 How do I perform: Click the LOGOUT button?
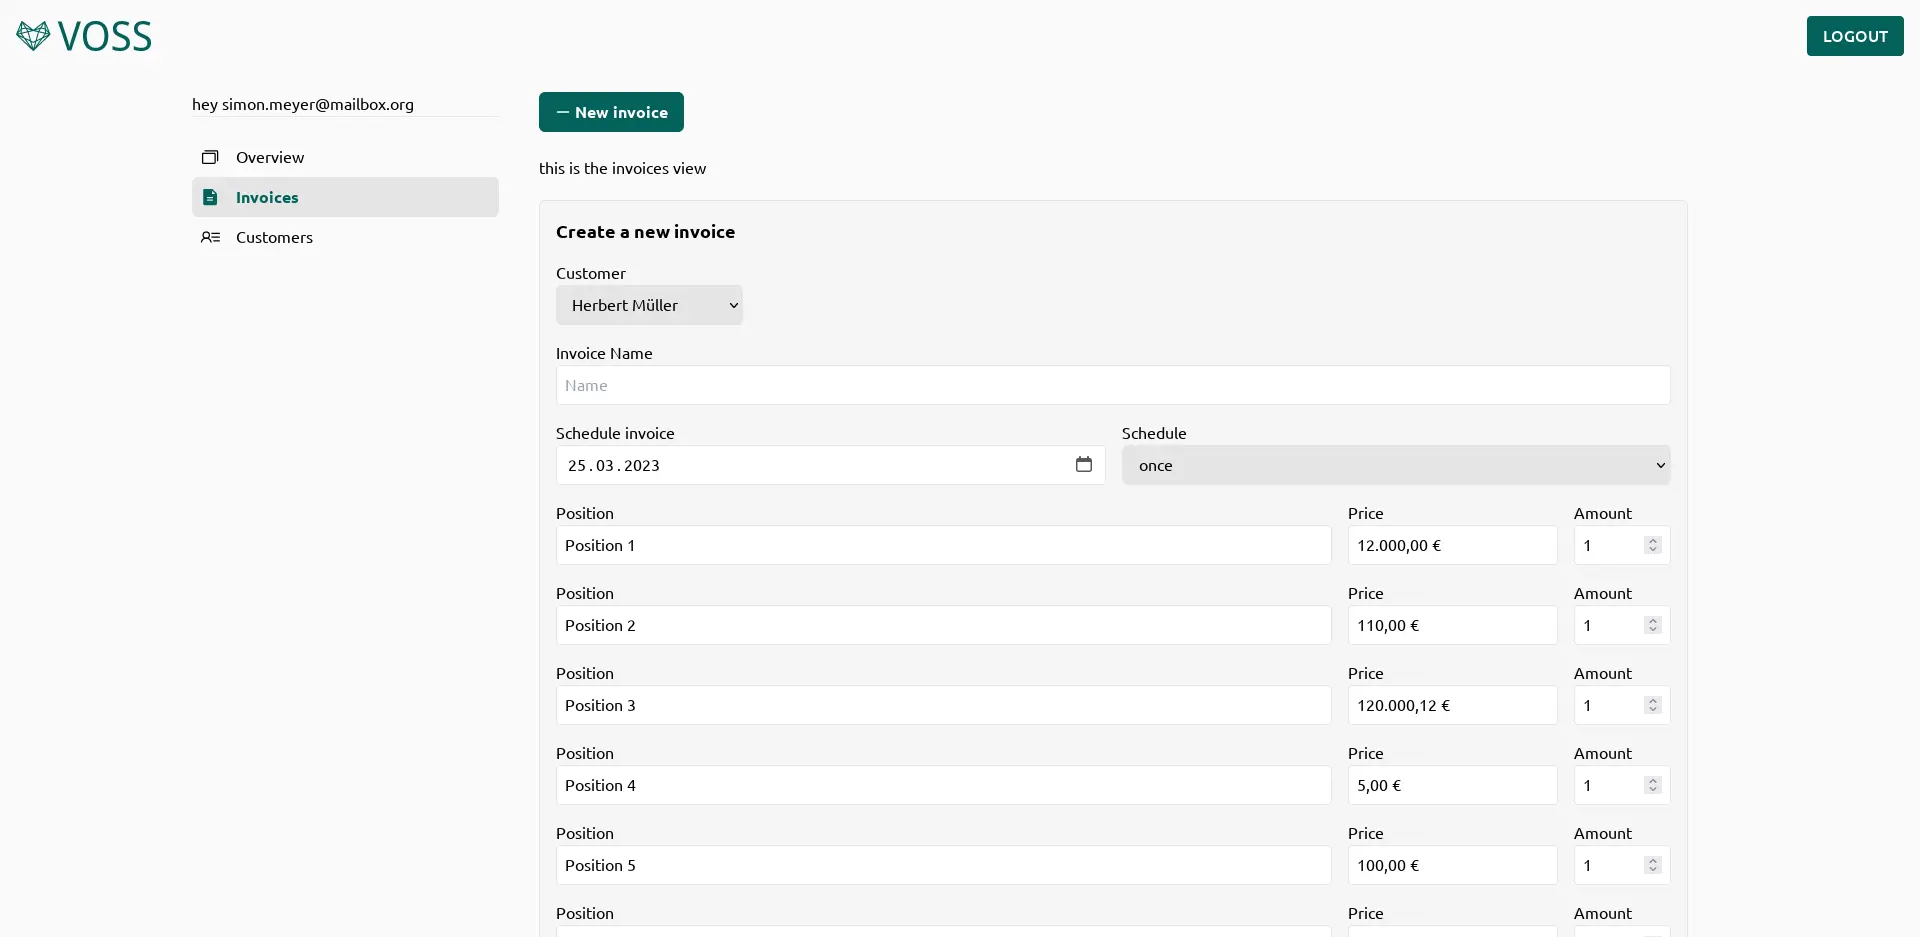1854,36
